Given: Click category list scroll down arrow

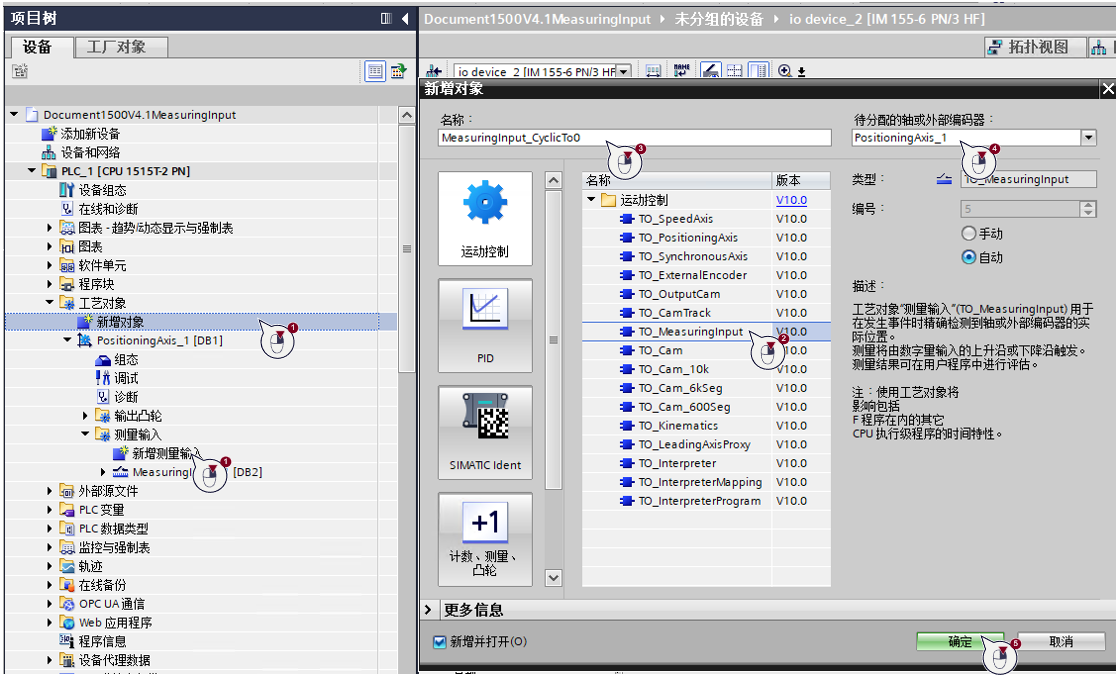Looking at the screenshot, I should 553,577.
